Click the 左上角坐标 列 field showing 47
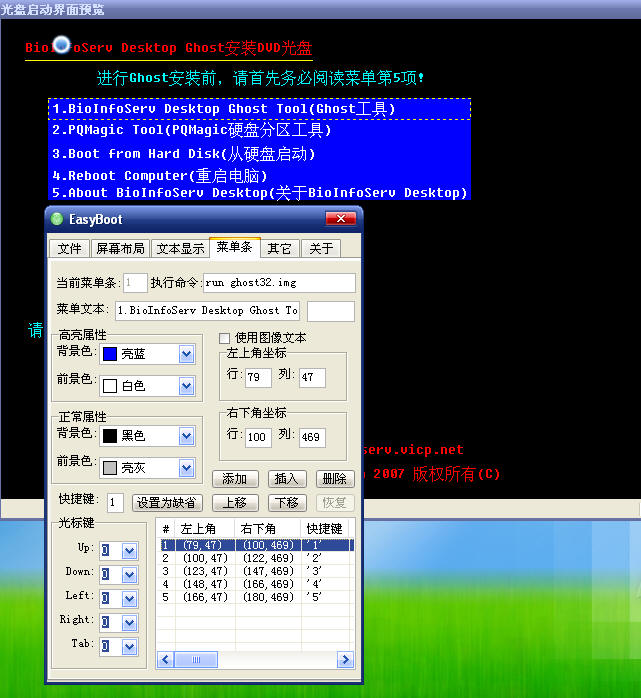 (x=312, y=377)
